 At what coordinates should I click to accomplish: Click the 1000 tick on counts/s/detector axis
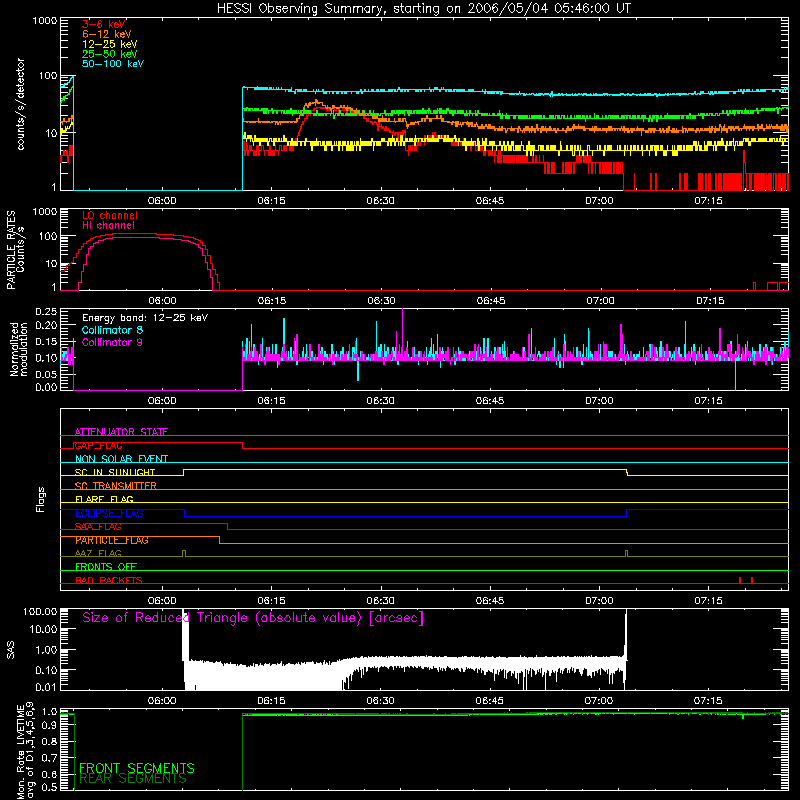[44, 21]
